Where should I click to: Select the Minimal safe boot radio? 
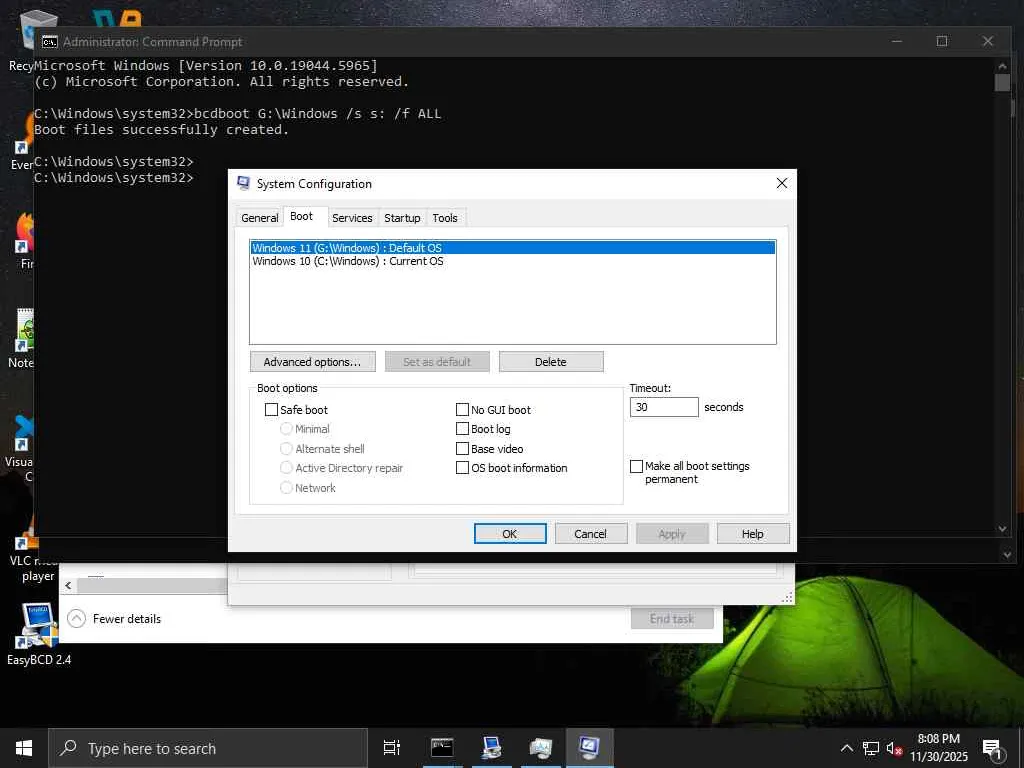click(286, 429)
